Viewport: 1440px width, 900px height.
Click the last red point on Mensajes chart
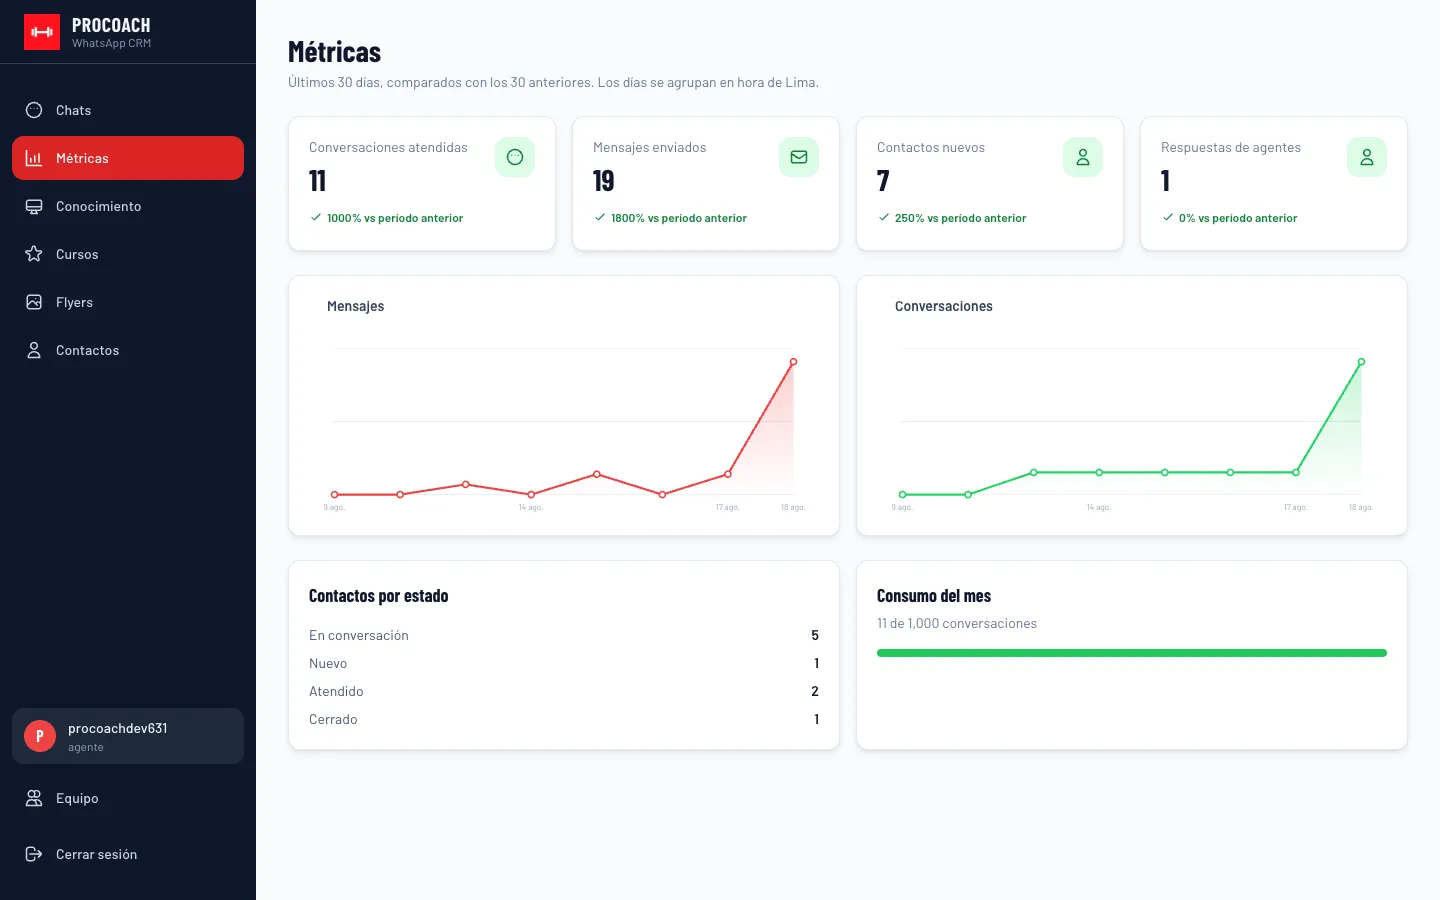click(793, 362)
